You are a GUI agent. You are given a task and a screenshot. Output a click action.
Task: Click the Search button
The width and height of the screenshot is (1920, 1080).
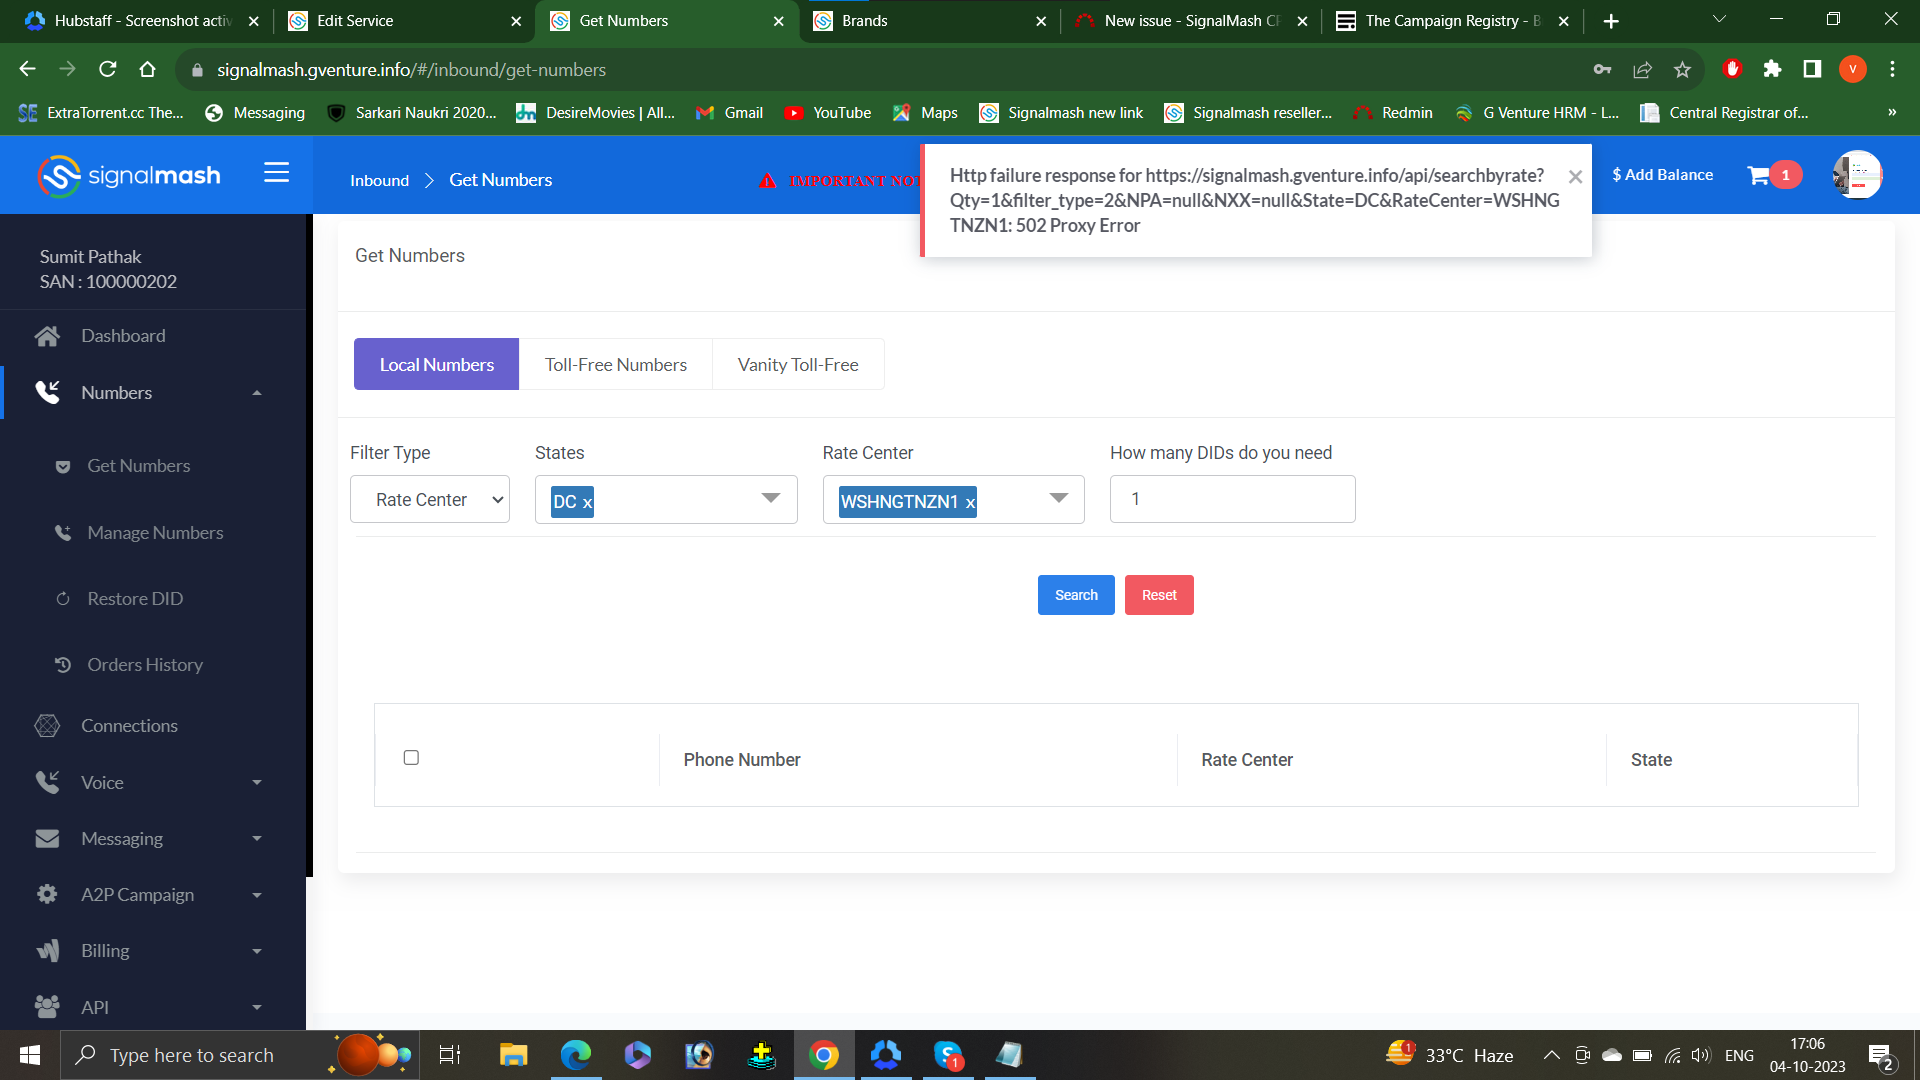pos(1076,595)
